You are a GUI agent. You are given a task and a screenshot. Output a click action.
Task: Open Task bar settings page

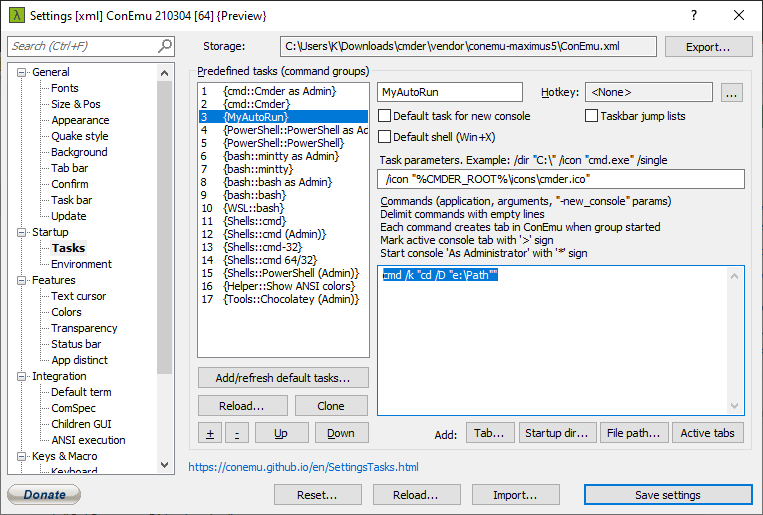(x=72, y=200)
